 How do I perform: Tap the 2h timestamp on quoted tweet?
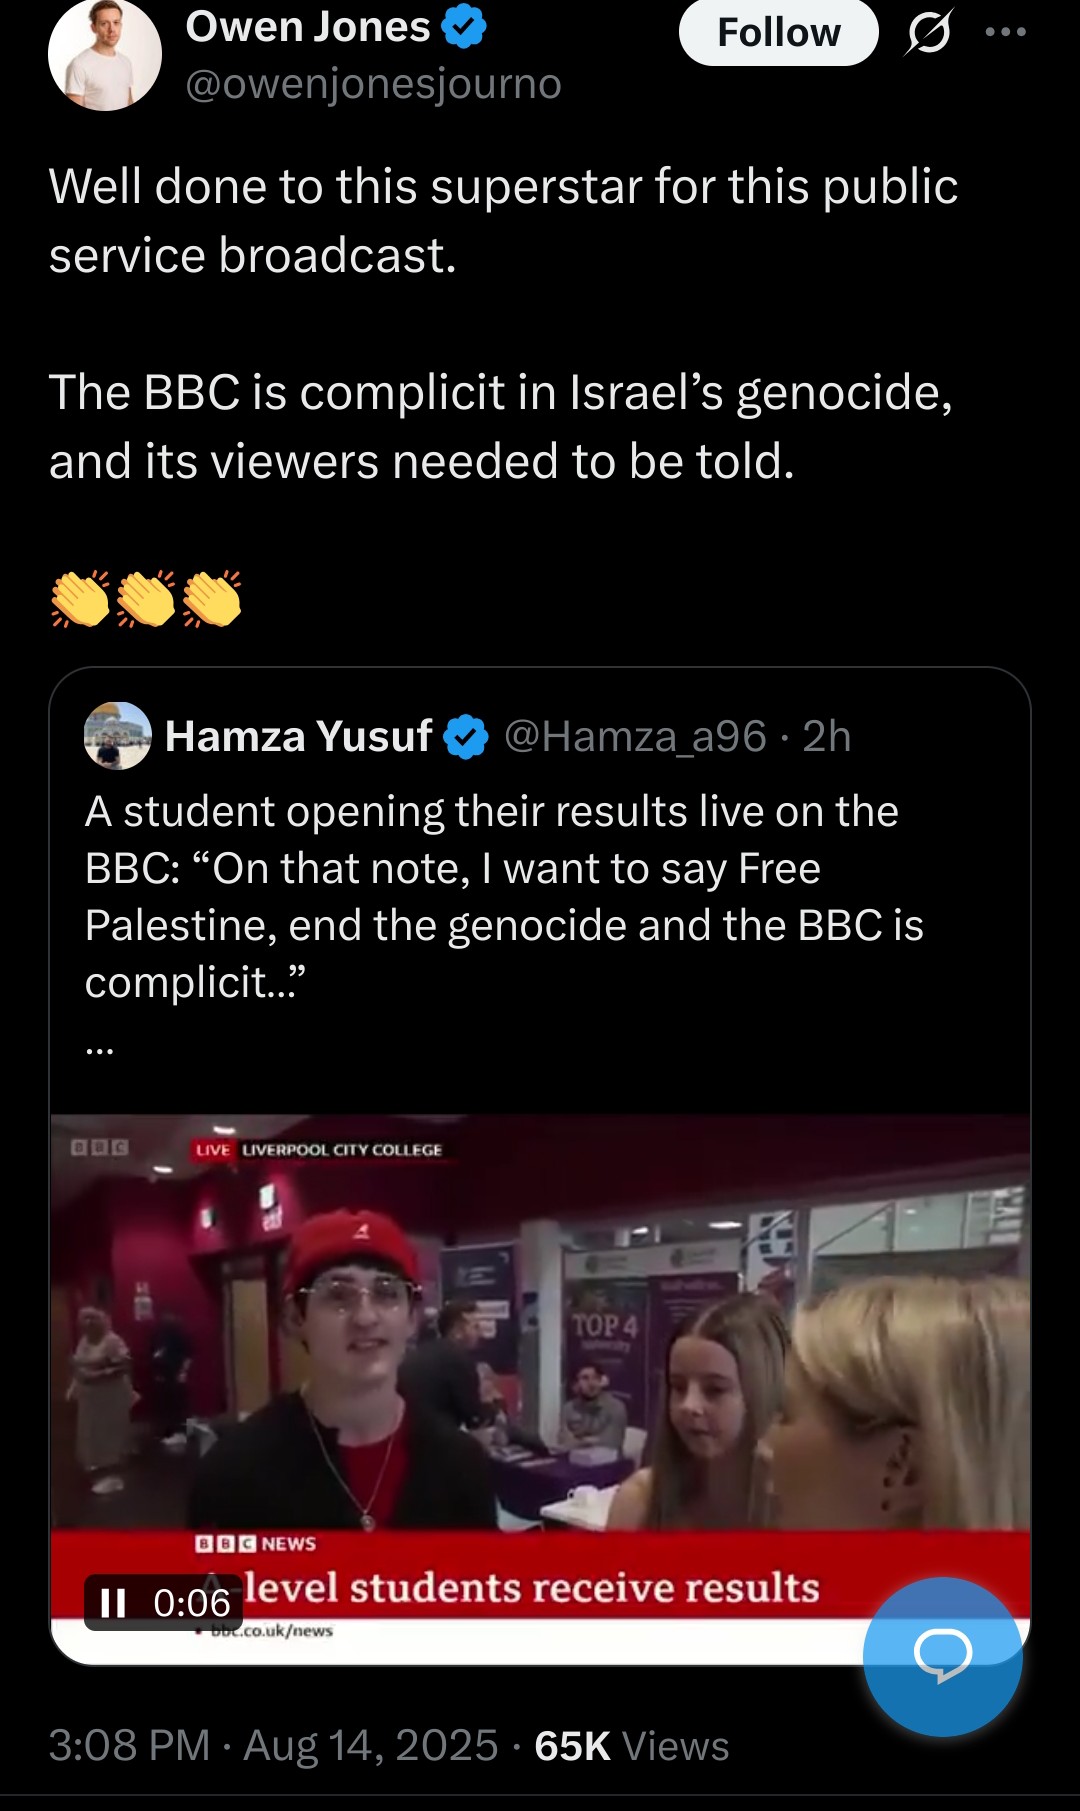826,737
